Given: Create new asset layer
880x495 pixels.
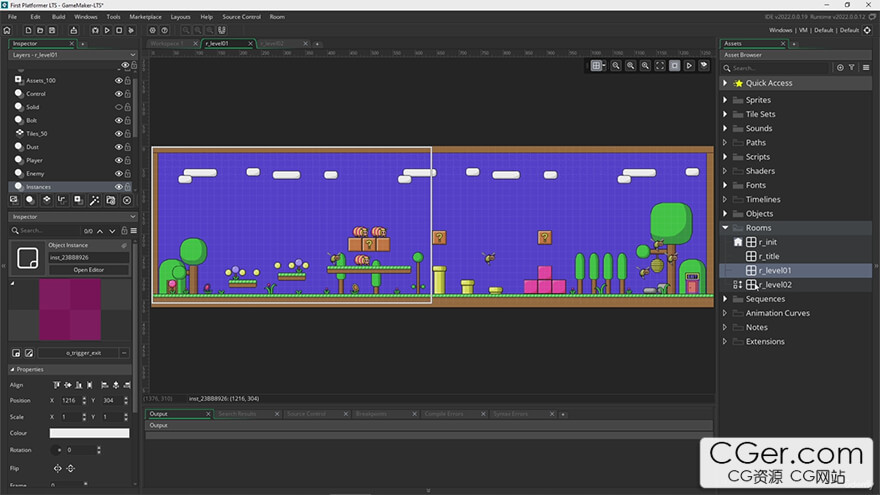Looking at the screenshot, I should point(78,200).
